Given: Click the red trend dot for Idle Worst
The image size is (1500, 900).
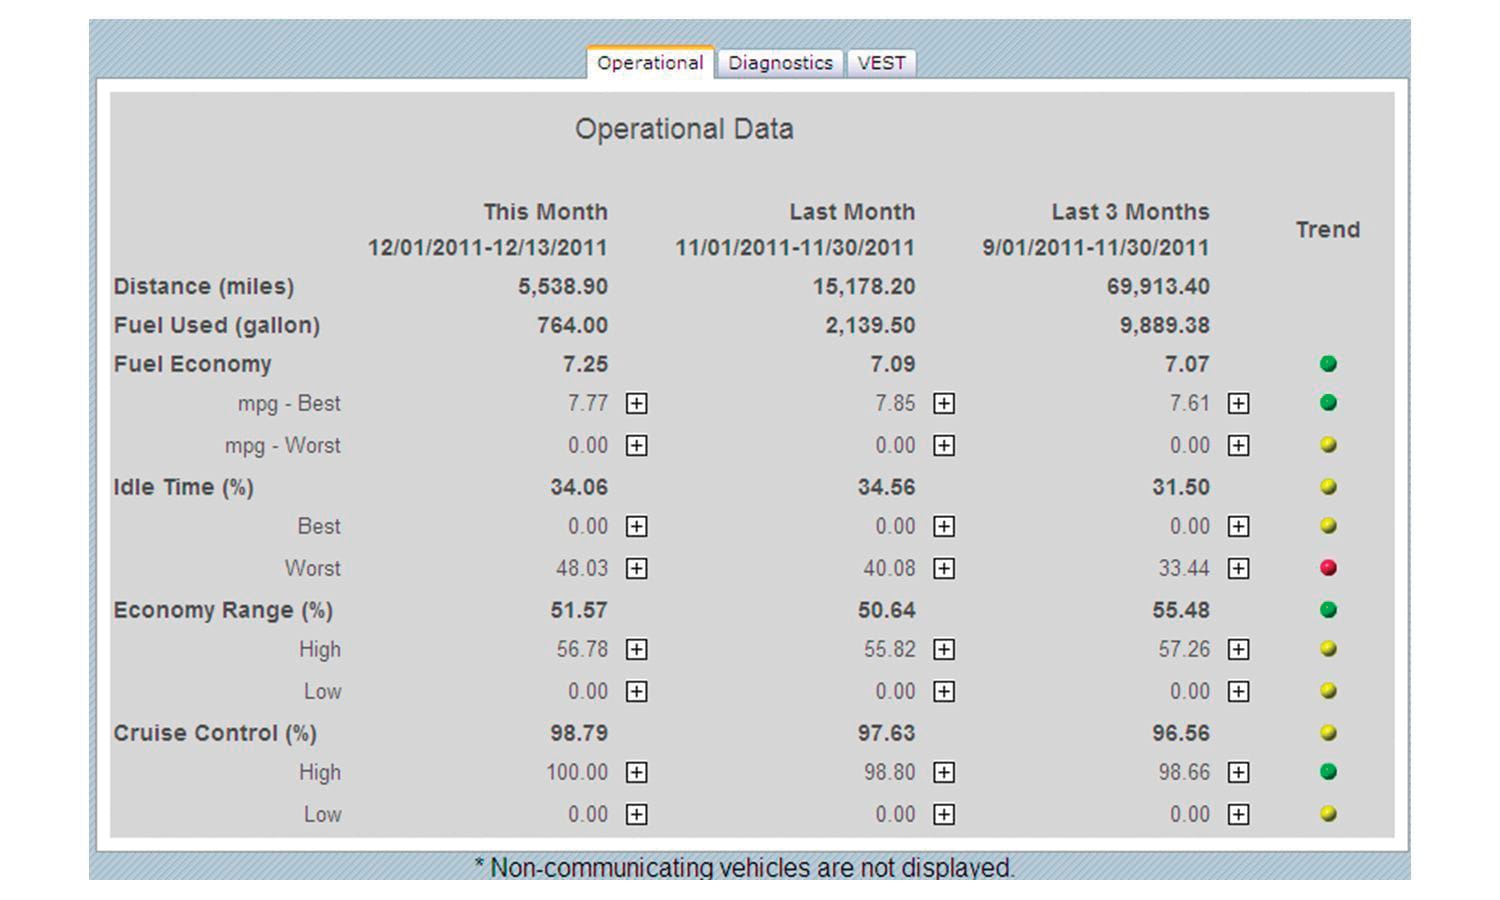Looking at the screenshot, I should pyautogui.click(x=1328, y=568).
